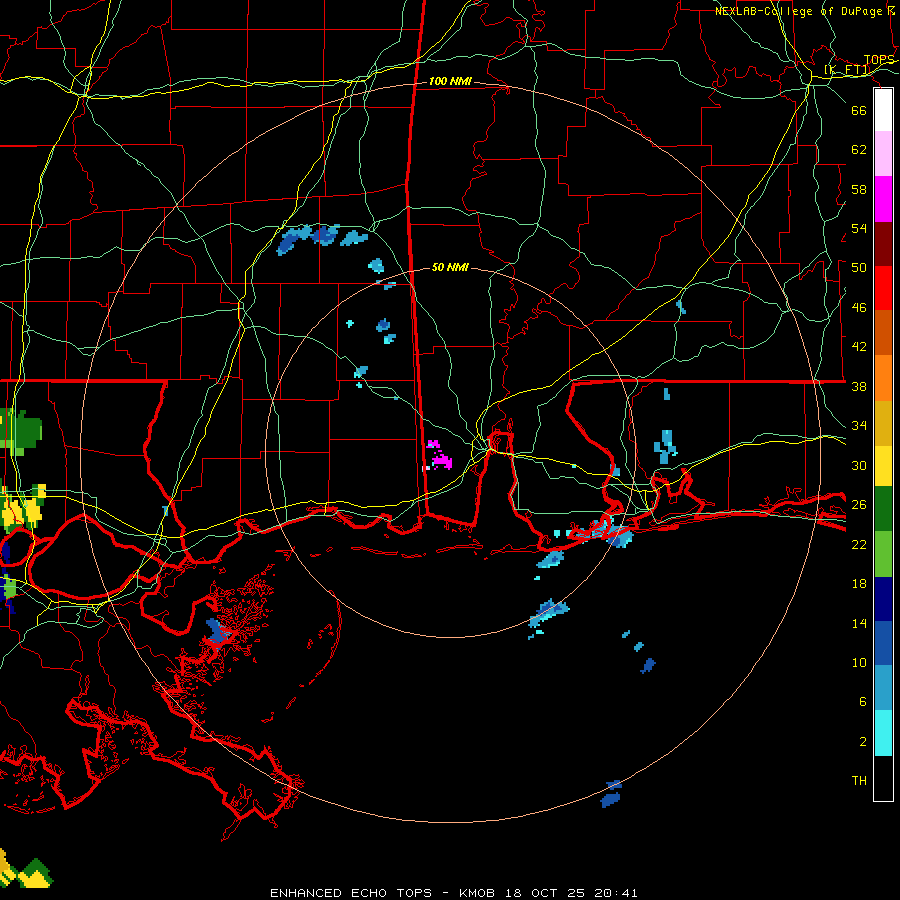This screenshot has height=900, width=900.
Task: Click the white swatch at top of legend
Action: 883,110
